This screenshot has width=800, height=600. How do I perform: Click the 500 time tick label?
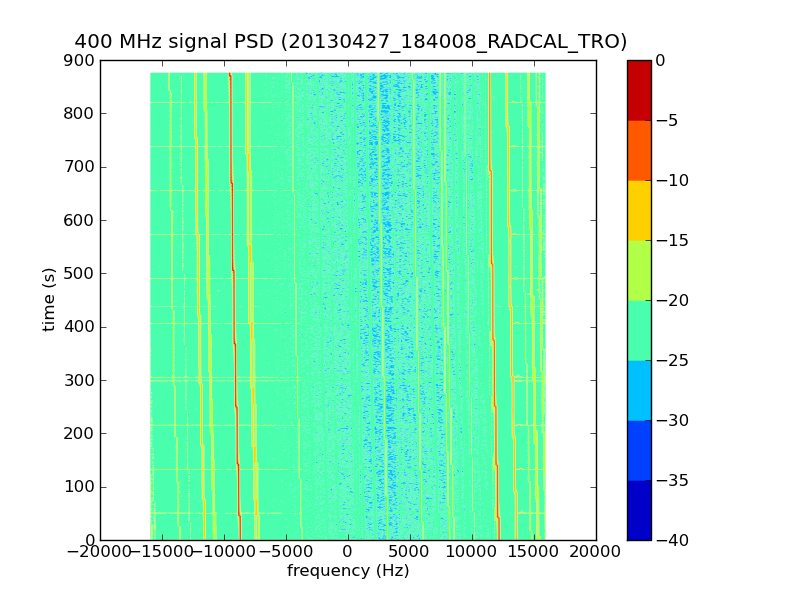pos(79,273)
